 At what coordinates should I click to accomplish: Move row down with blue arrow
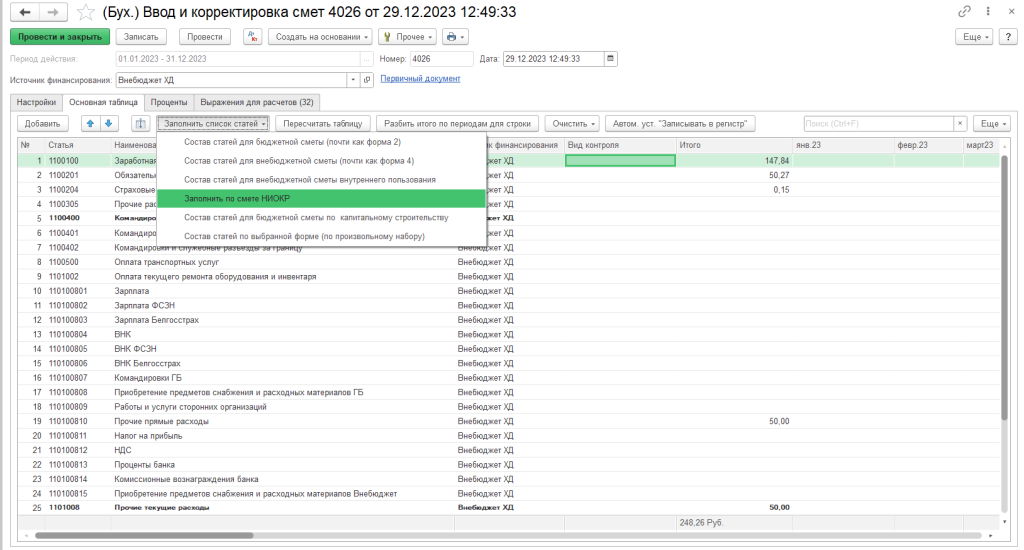pyautogui.click(x=109, y=123)
